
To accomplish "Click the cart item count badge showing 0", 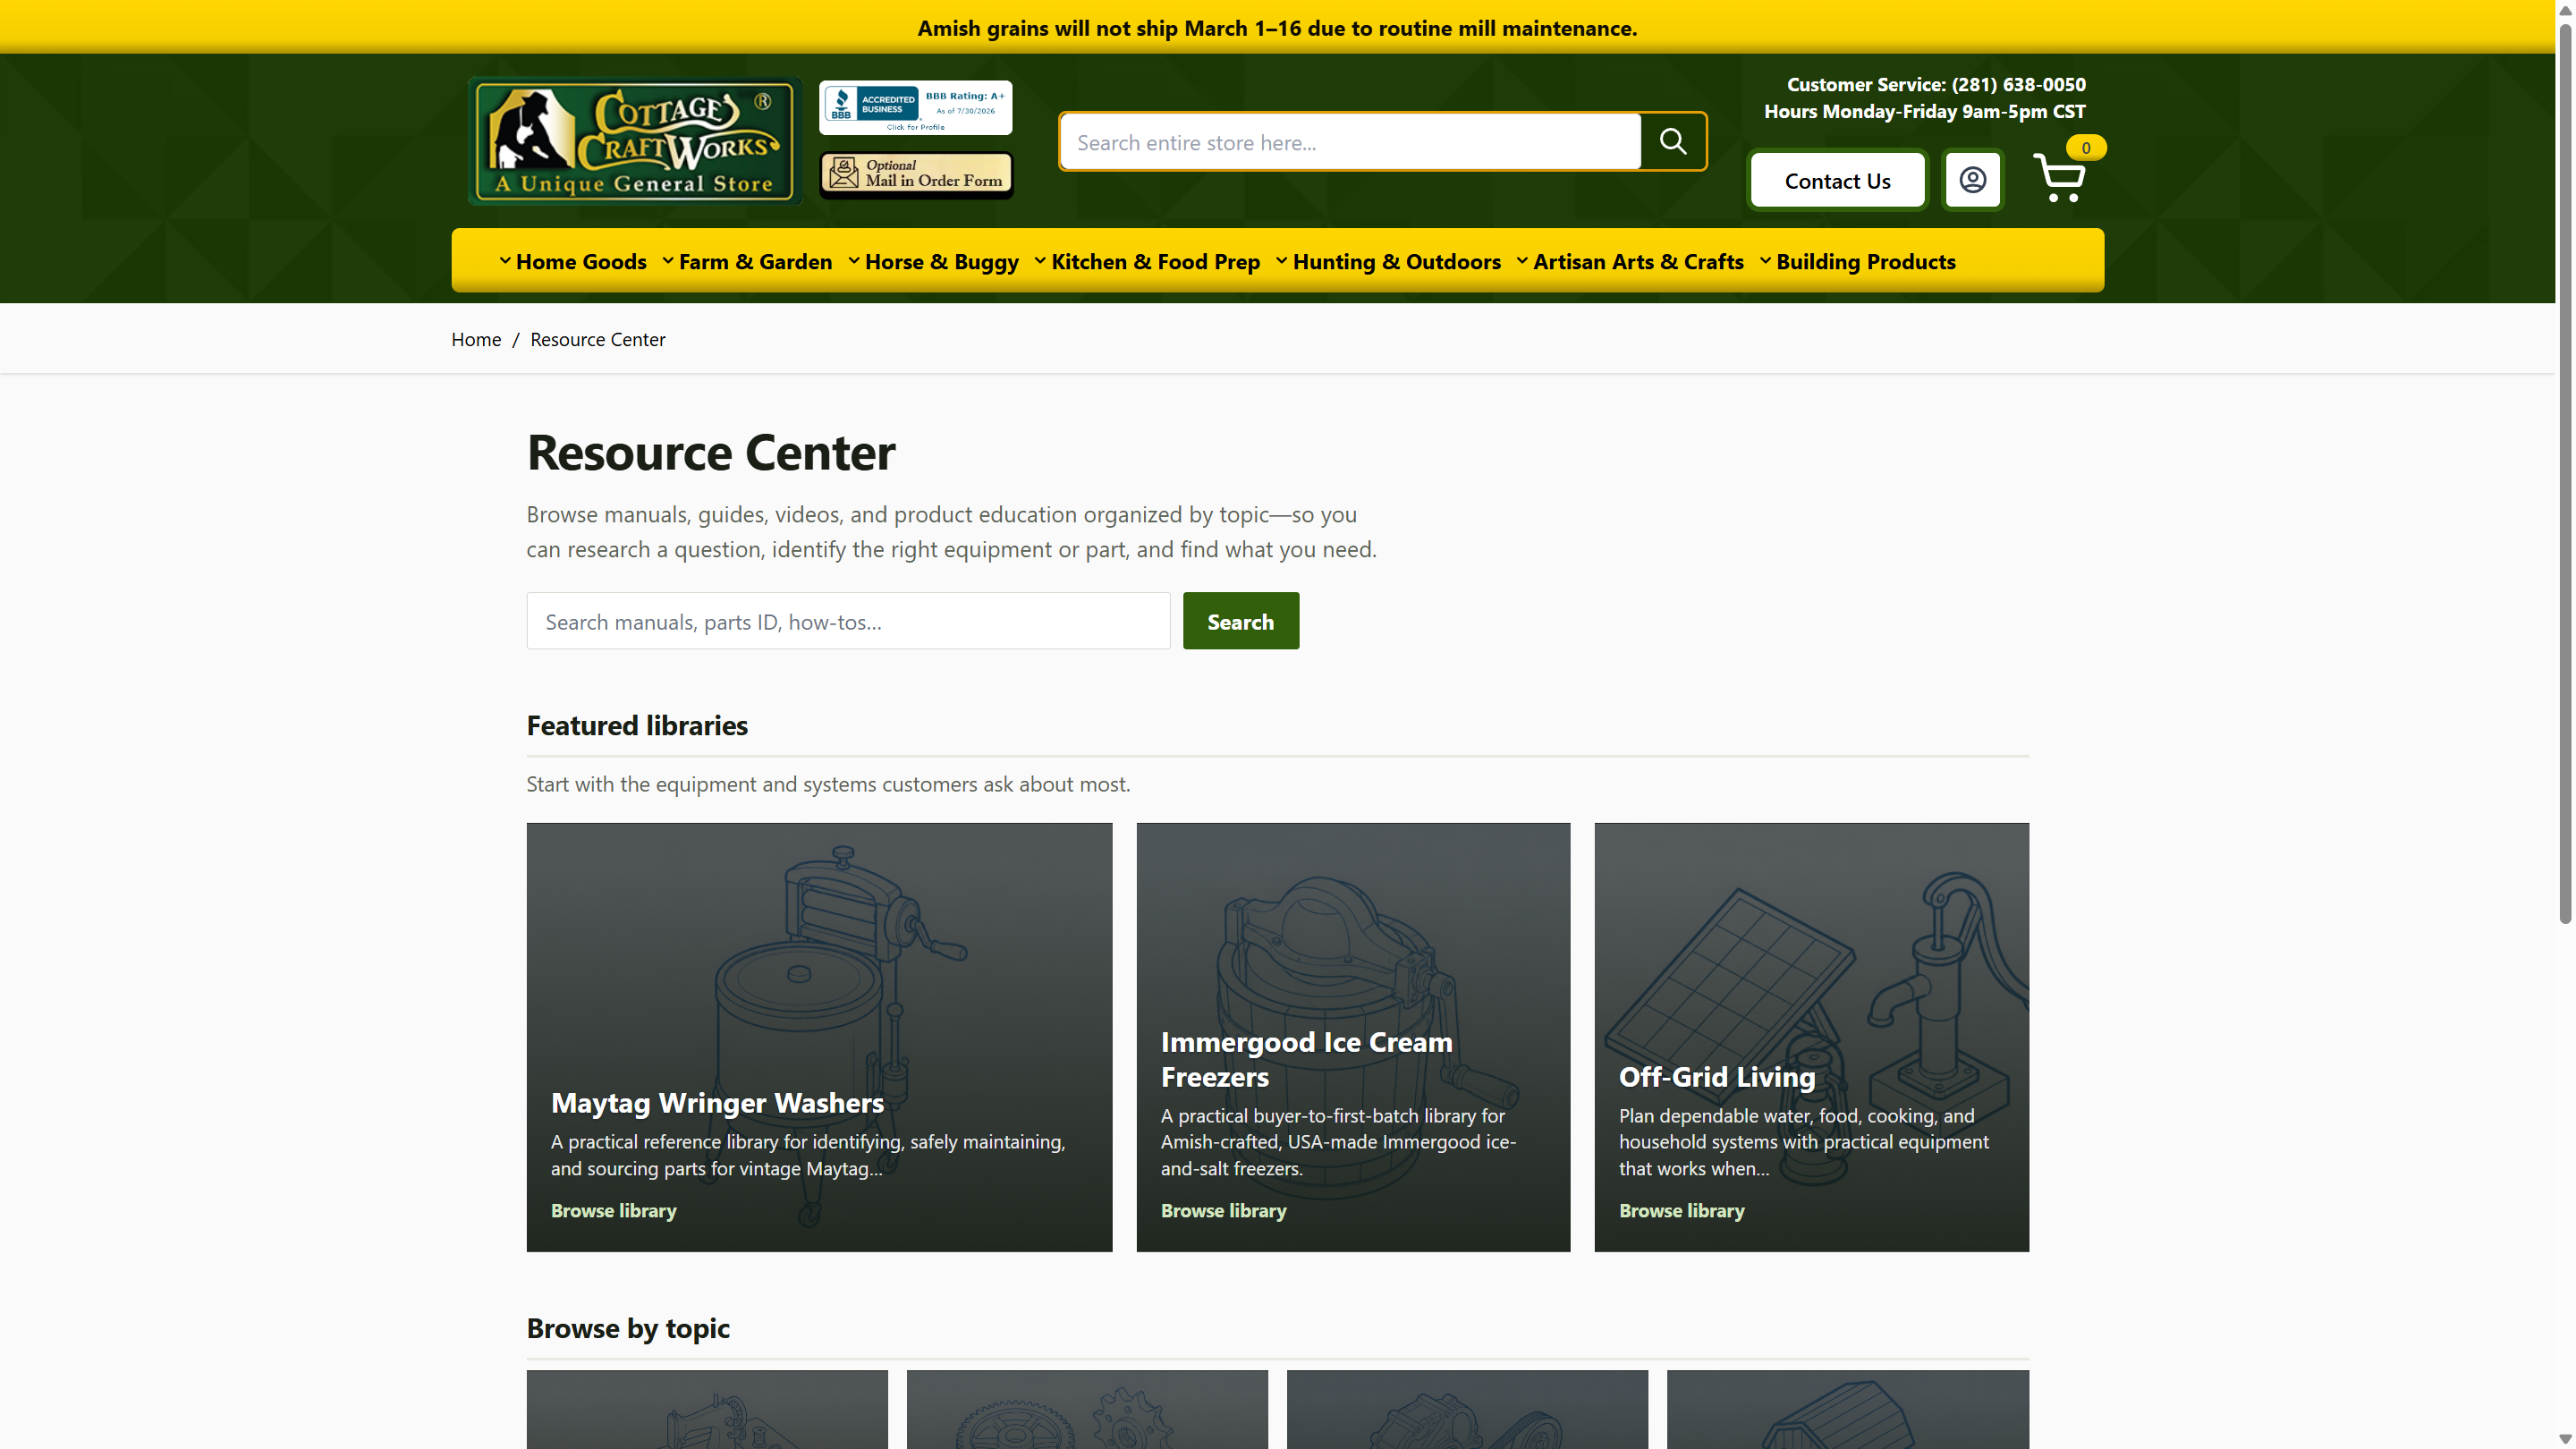I will (2086, 148).
